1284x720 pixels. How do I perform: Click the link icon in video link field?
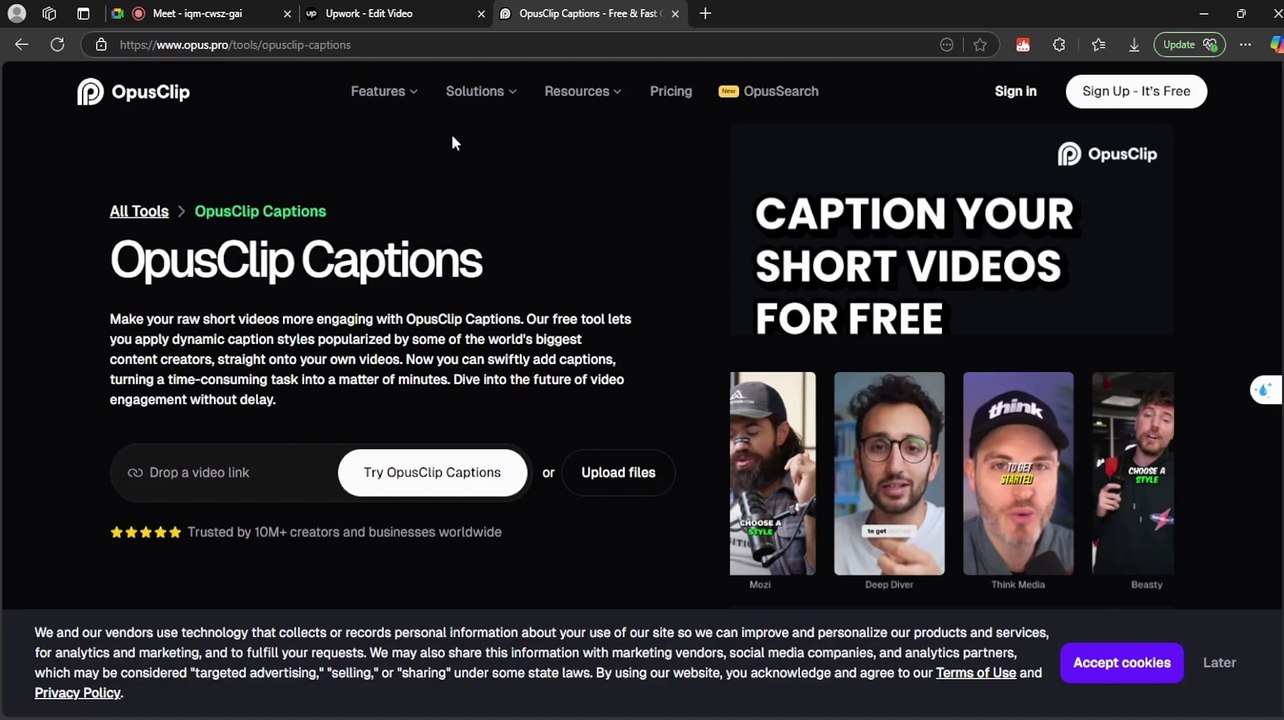point(135,473)
